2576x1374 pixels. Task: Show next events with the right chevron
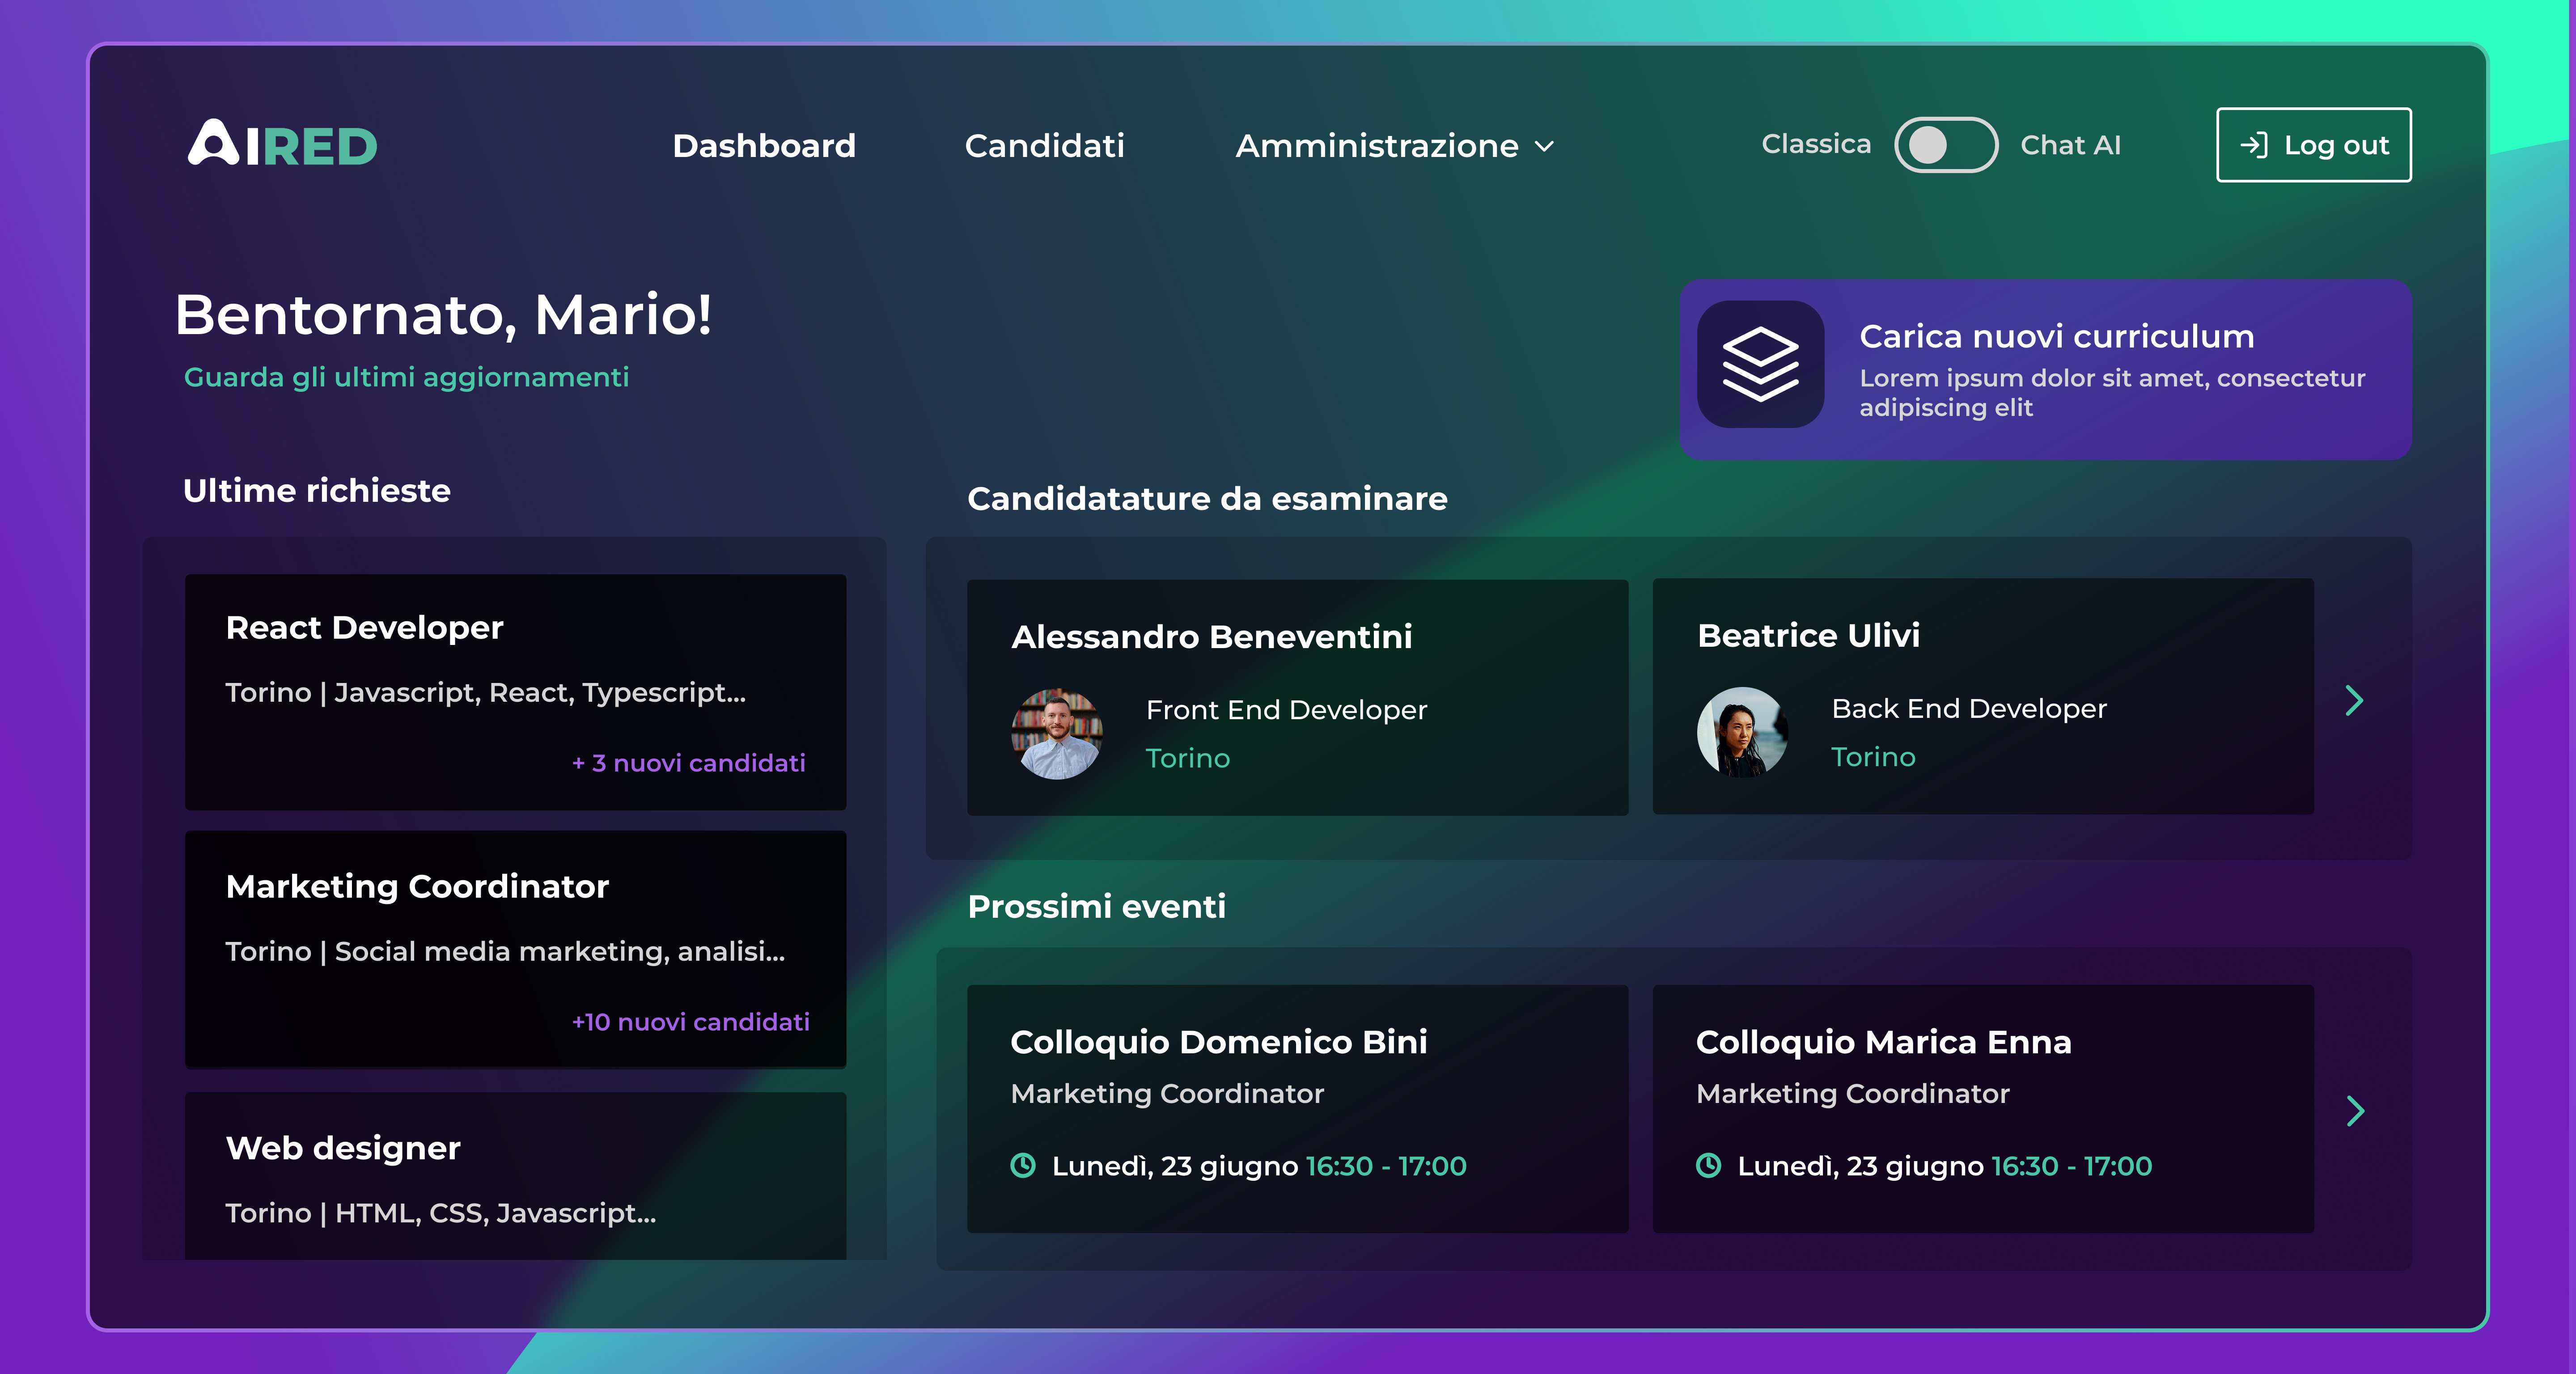(x=2355, y=1111)
